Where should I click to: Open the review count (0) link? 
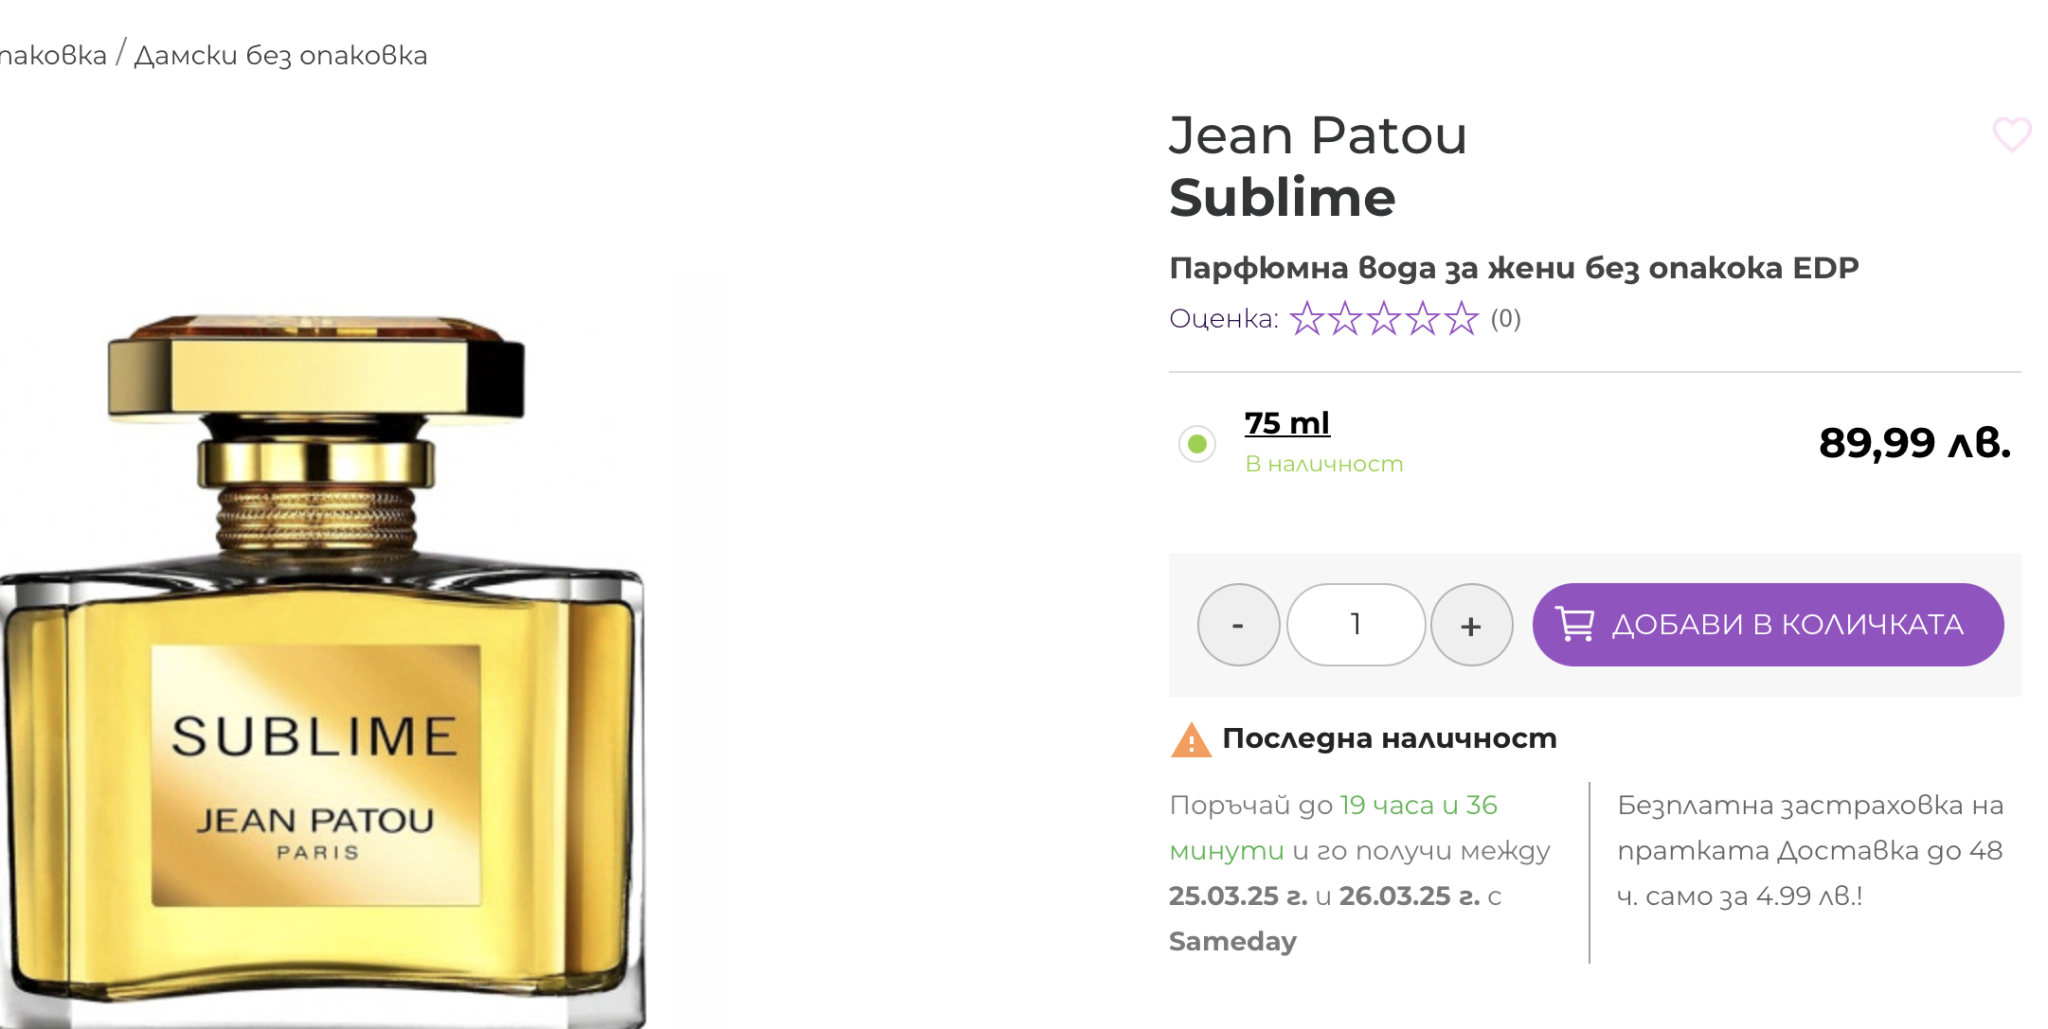pyautogui.click(x=1505, y=319)
